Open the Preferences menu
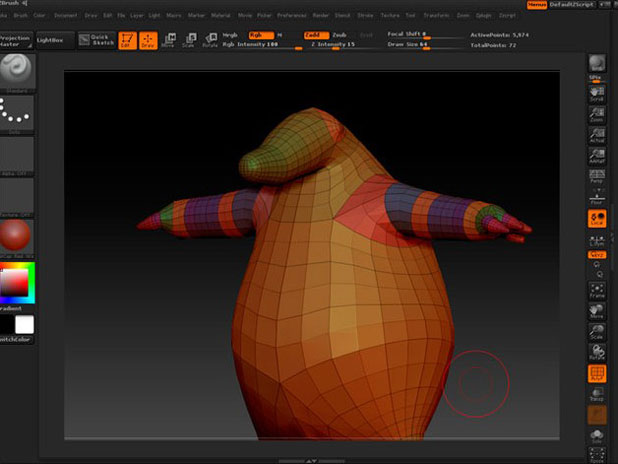Image resolution: width=618 pixels, height=464 pixels. tap(292, 16)
